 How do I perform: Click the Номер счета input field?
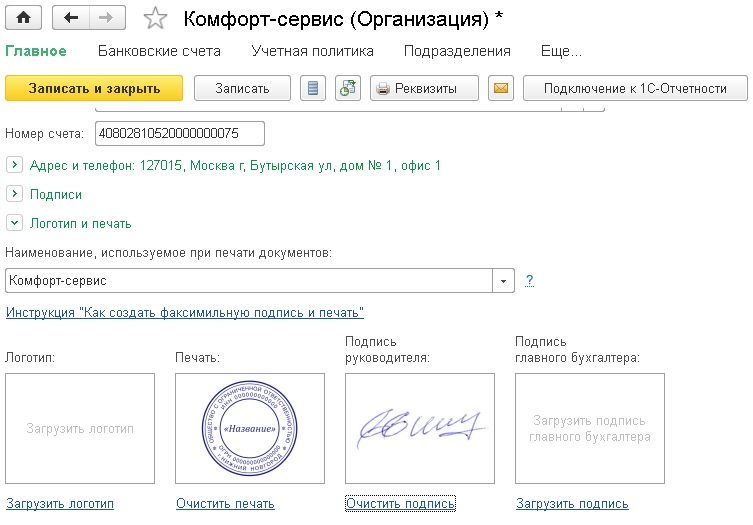tap(180, 134)
